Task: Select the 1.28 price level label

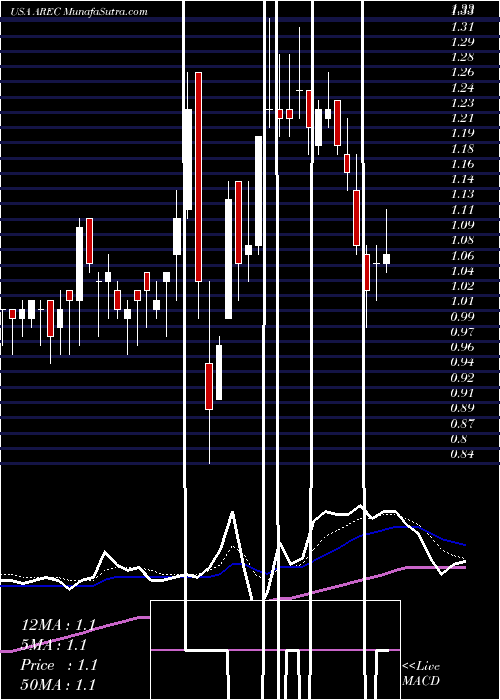Action: (462, 57)
